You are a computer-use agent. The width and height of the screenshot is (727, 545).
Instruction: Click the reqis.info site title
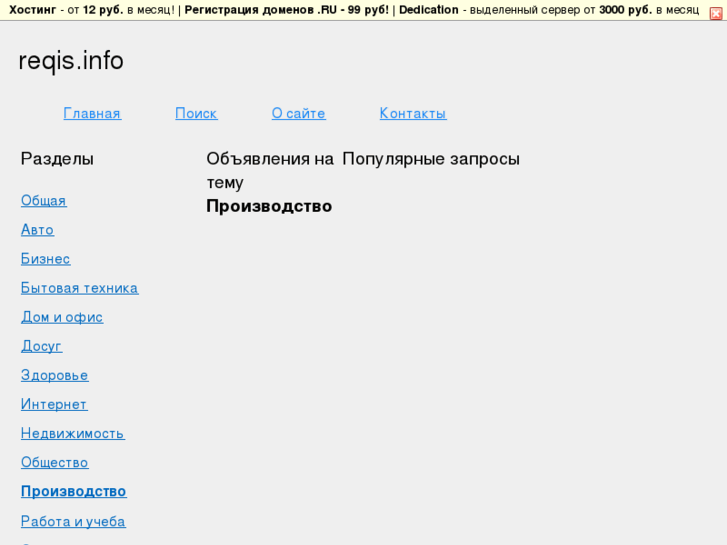71,61
